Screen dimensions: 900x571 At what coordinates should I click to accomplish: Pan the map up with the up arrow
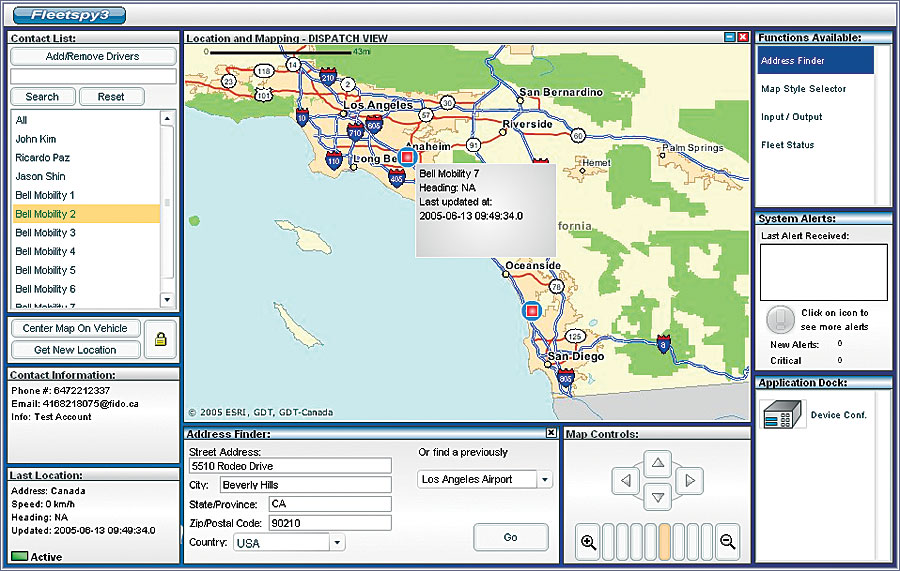658,463
